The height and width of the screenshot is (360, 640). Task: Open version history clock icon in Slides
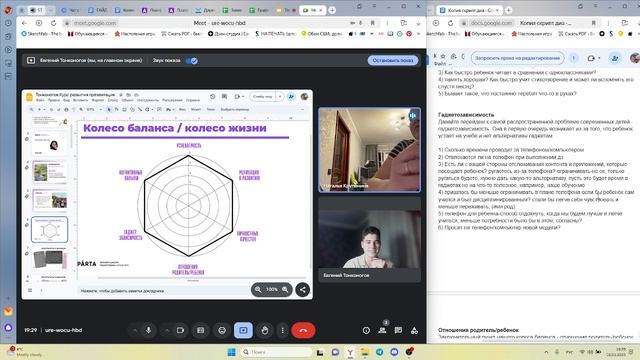212,97
